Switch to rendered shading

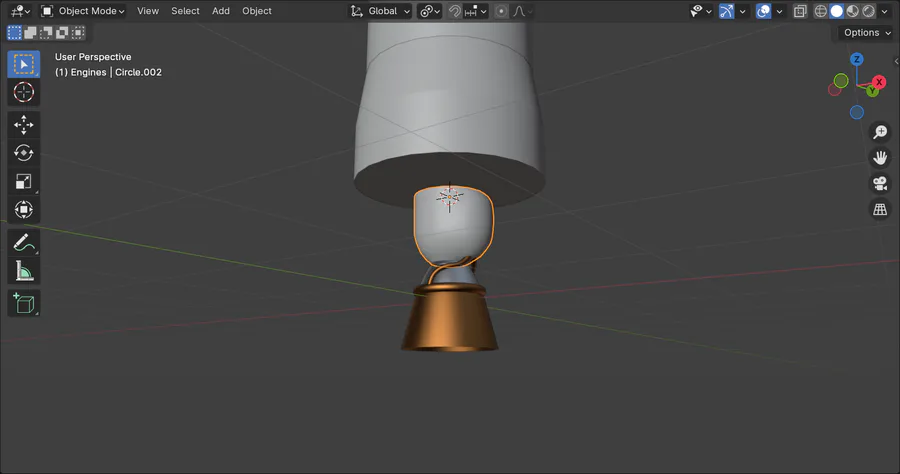[x=868, y=11]
